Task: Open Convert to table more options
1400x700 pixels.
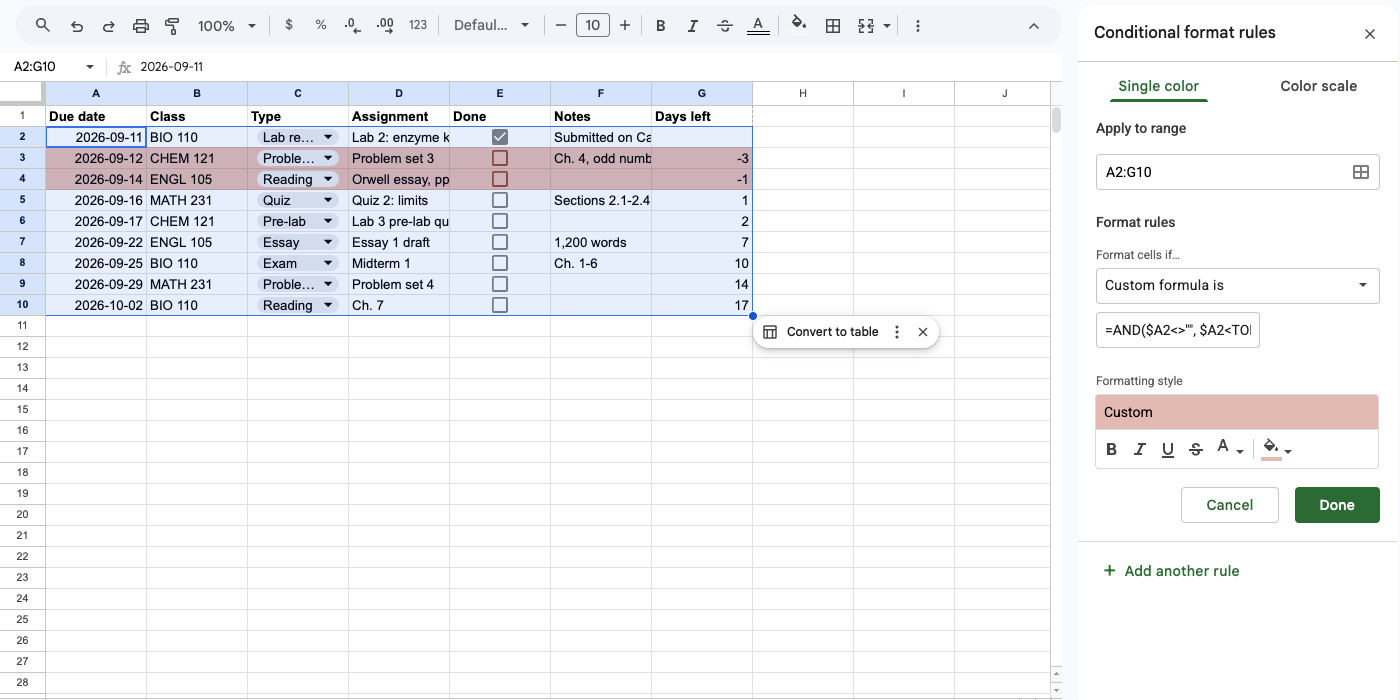Action: point(897,332)
